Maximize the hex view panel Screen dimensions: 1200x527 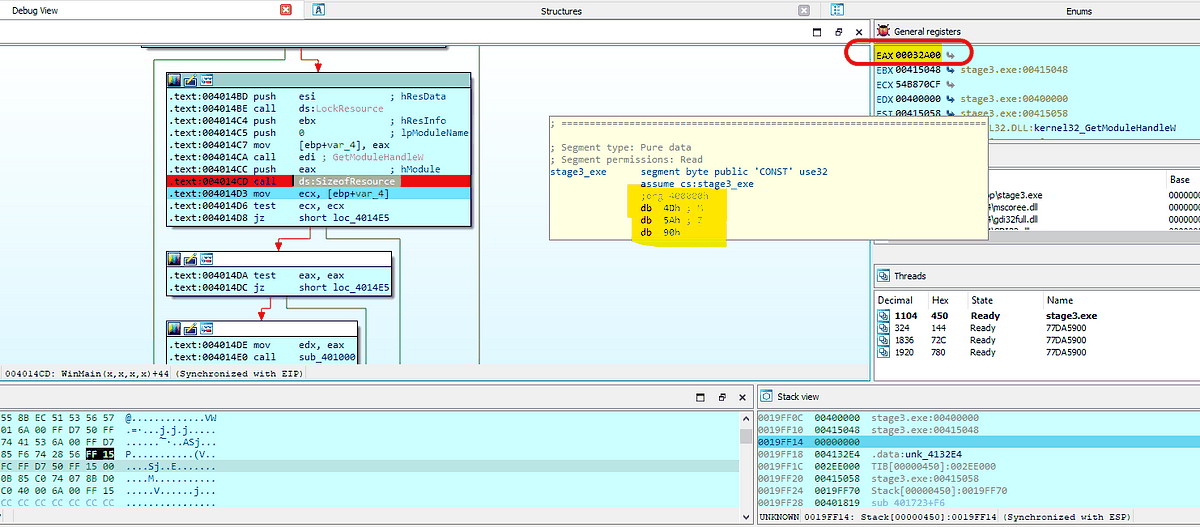pos(702,397)
